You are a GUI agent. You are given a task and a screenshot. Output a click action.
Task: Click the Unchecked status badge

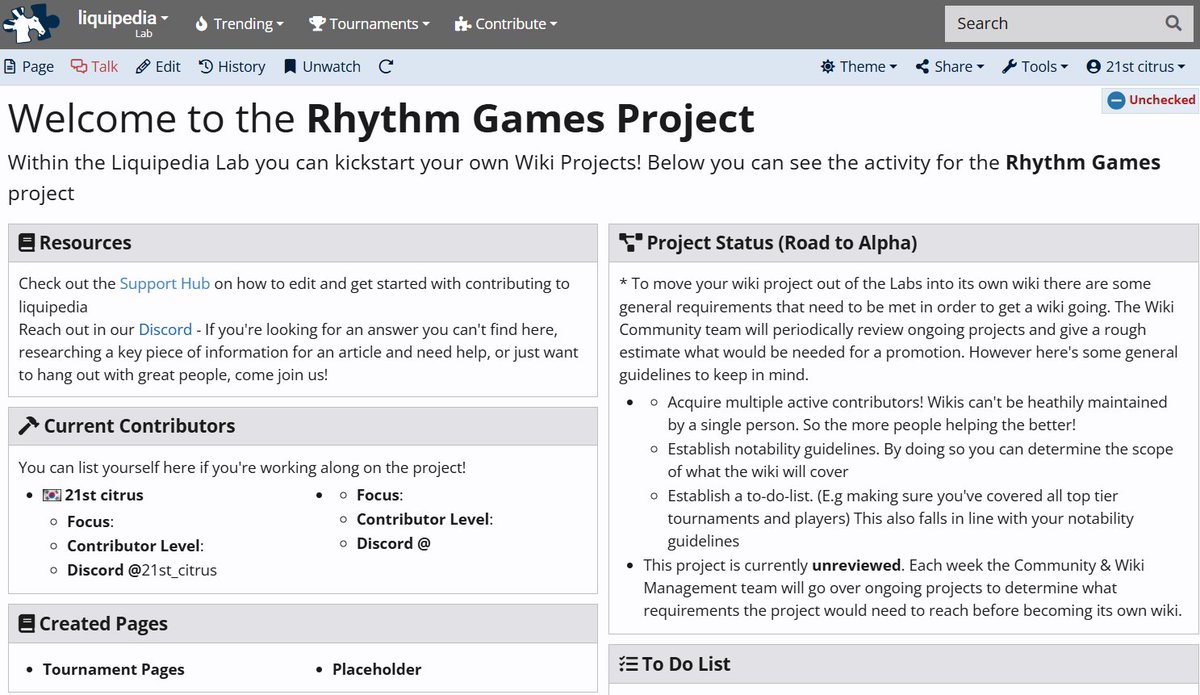(x=1151, y=100)
